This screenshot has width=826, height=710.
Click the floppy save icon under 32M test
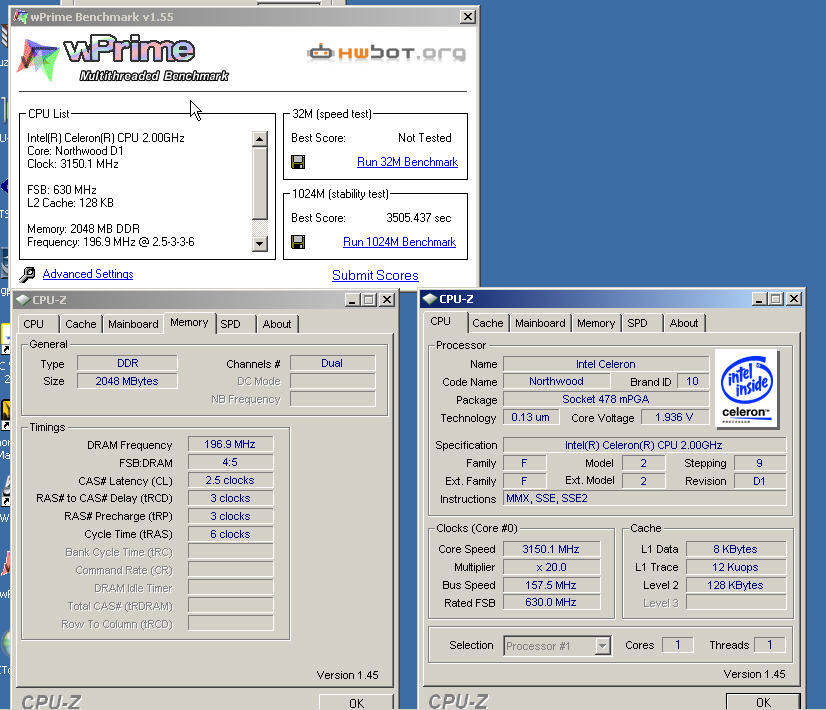click(298, 162)
